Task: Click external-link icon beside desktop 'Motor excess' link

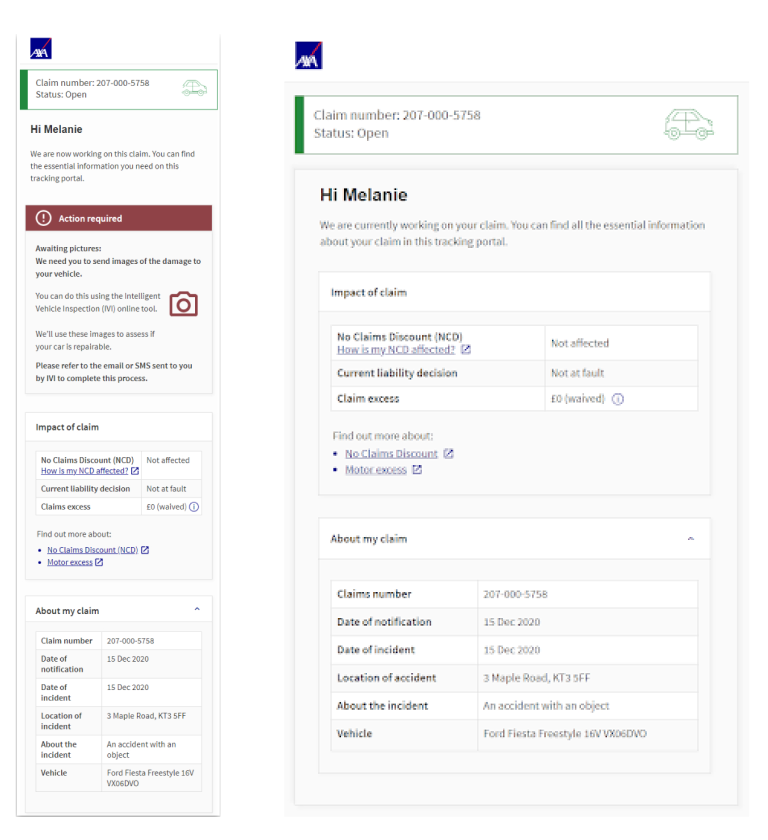Action: pyautogui.click(x=417, y=470)
